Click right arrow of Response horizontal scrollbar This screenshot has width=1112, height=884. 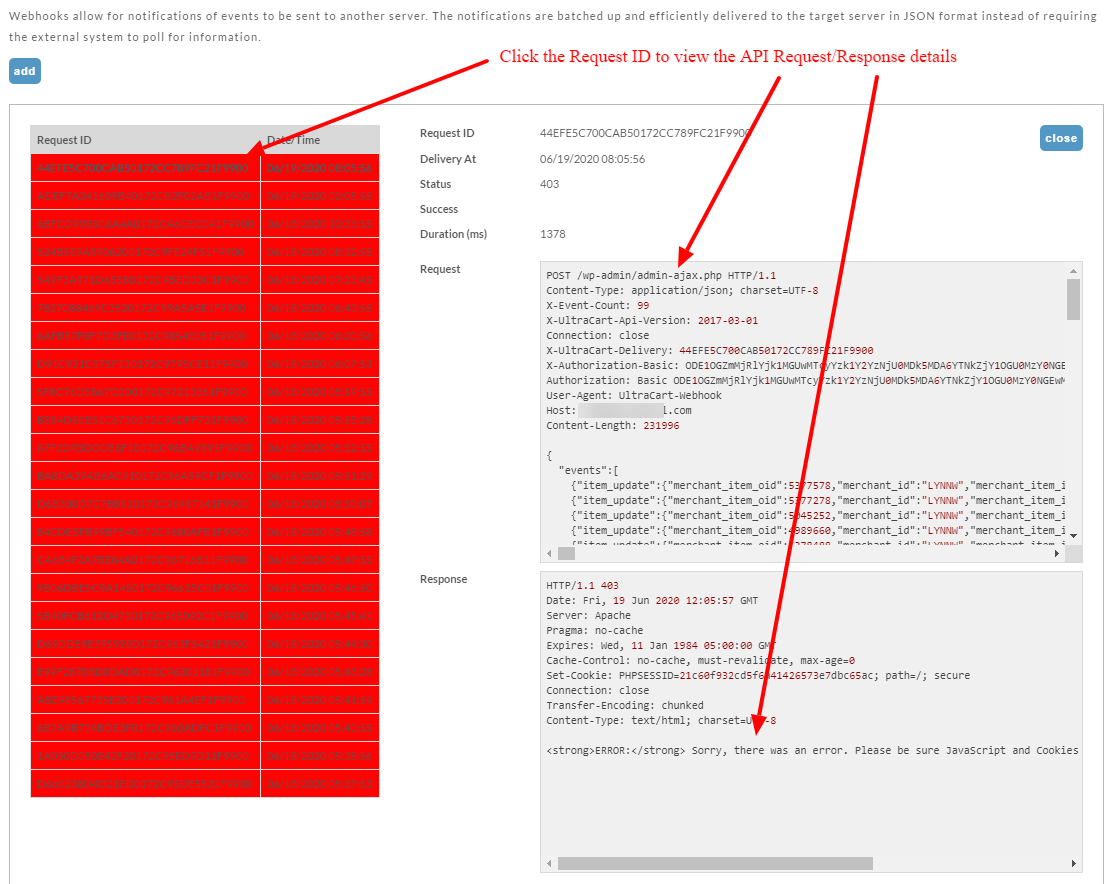pyautogui.click(x=1074, y=863)
